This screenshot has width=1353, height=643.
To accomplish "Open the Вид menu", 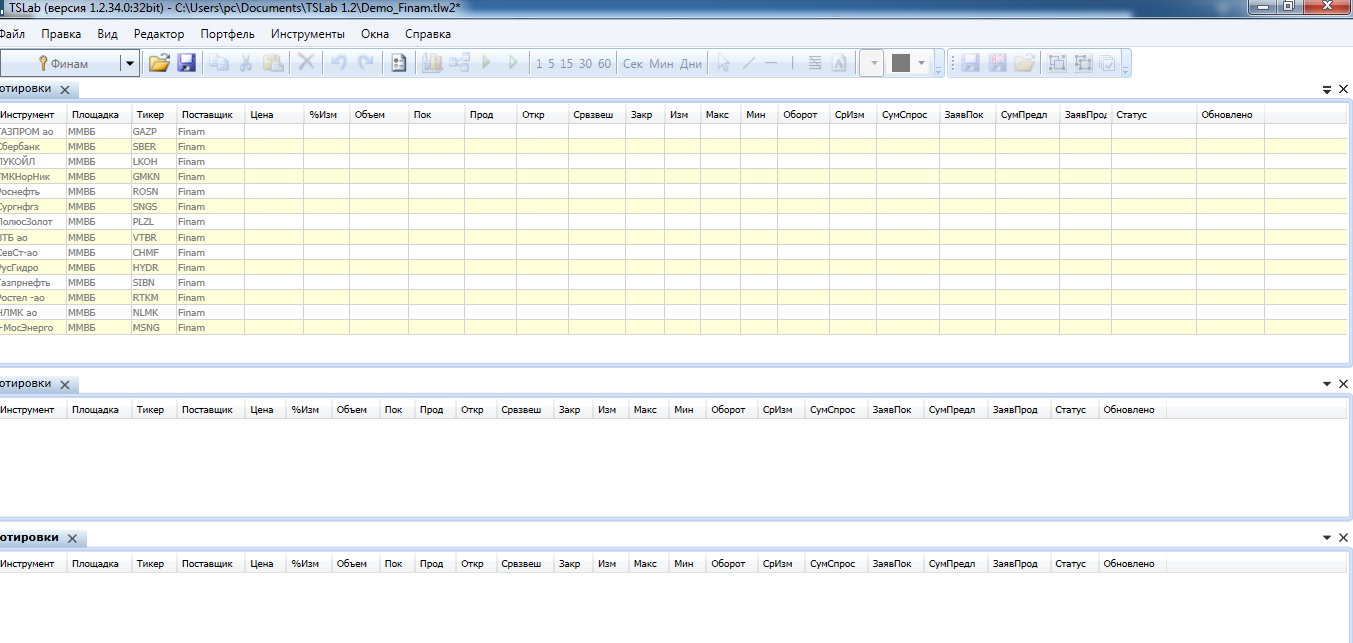I will point(108,34).
